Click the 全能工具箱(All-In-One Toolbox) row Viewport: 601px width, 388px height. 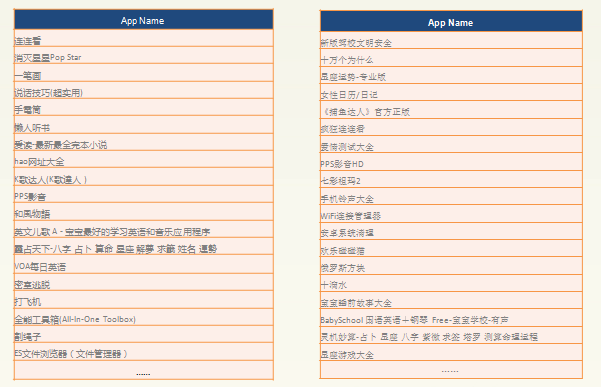[143, 317]
